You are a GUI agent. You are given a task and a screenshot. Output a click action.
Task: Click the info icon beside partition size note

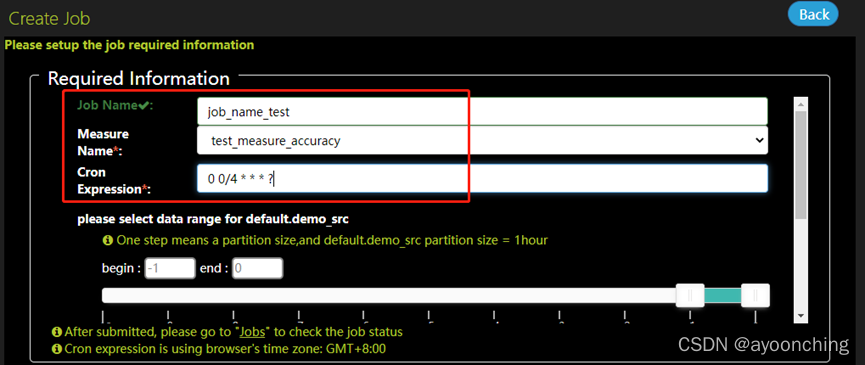[108, 240]
